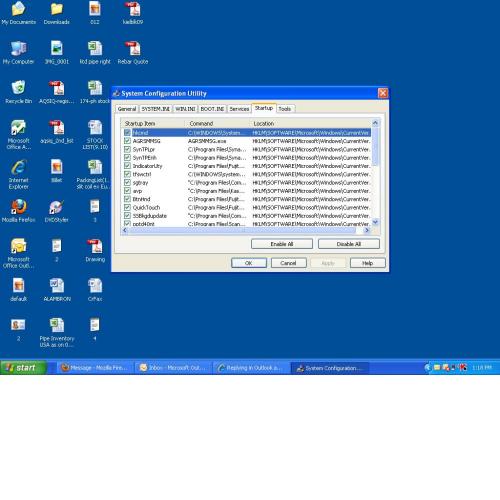
Task: Select the Internet Explorer desktop icon
Action: point(18,174)
